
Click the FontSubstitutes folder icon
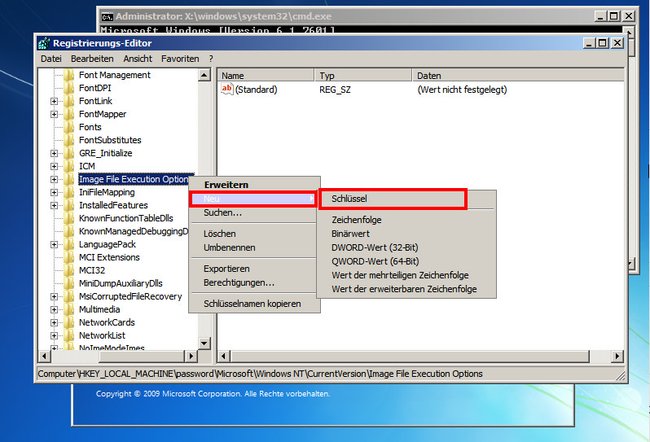point(69,140)
